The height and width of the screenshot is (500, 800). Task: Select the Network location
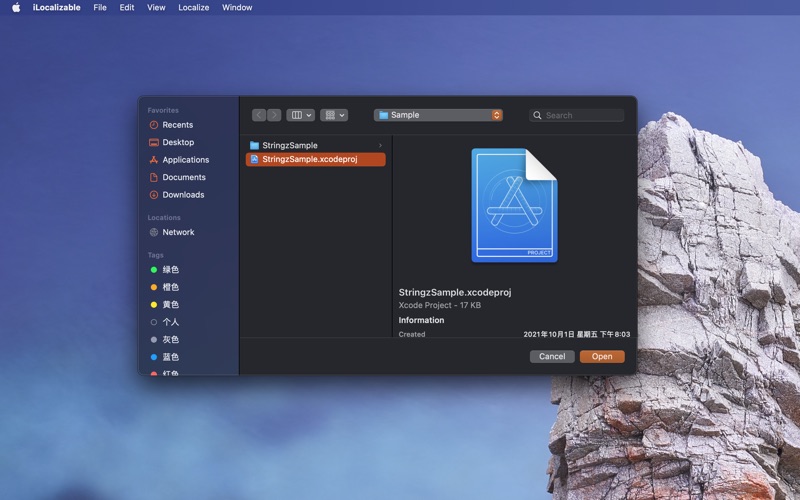point(172,232)
